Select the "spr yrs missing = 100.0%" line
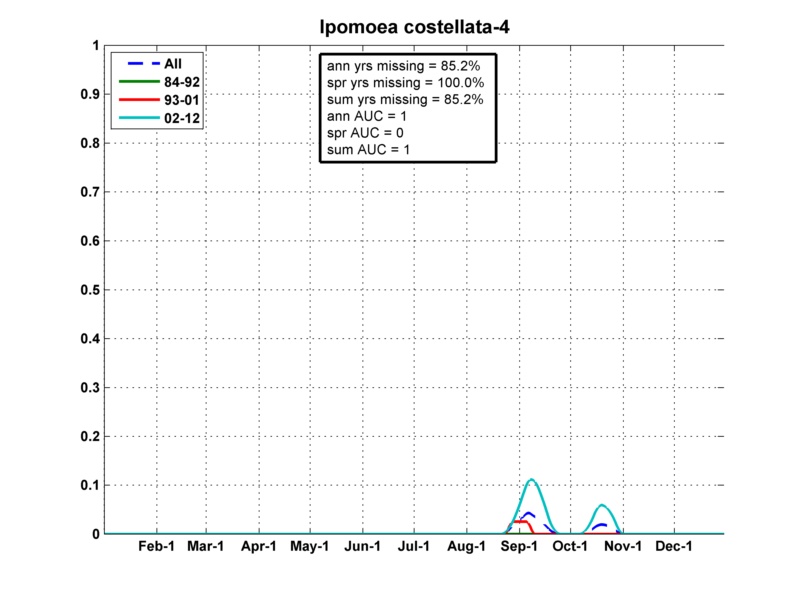Viewport: 800px width, 600px height. click(x=406, y=82)
